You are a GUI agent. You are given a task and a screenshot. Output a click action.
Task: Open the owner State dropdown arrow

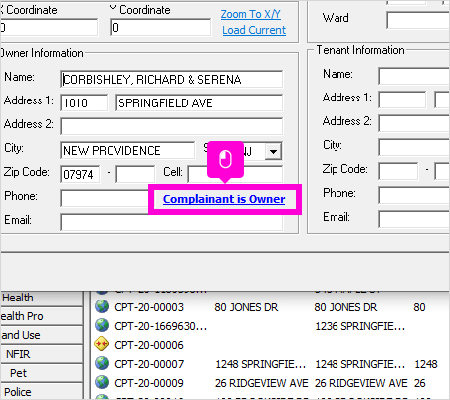click(x=274, y=151)
